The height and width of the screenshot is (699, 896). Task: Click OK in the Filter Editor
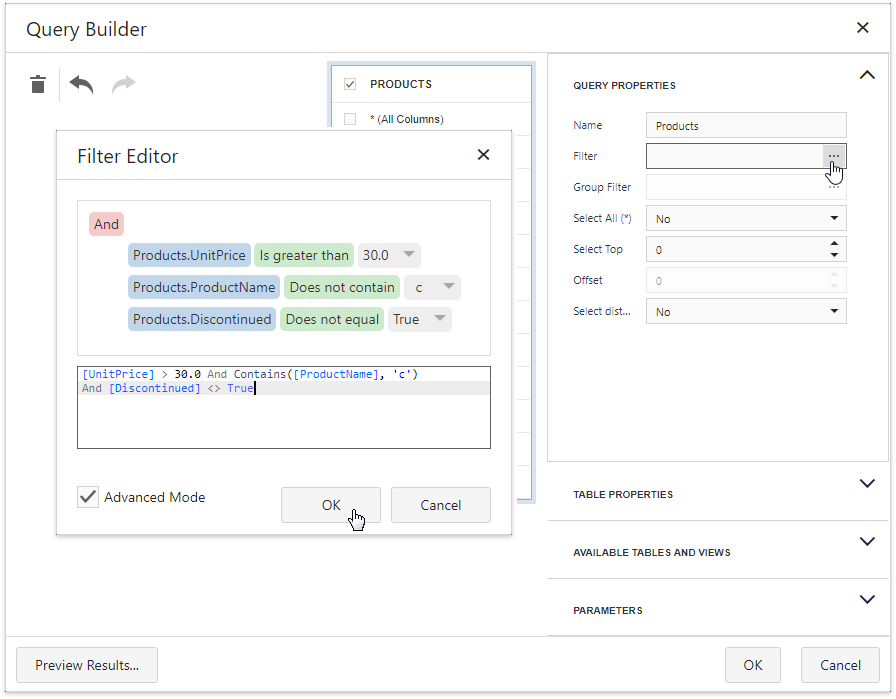click(331, 505)
